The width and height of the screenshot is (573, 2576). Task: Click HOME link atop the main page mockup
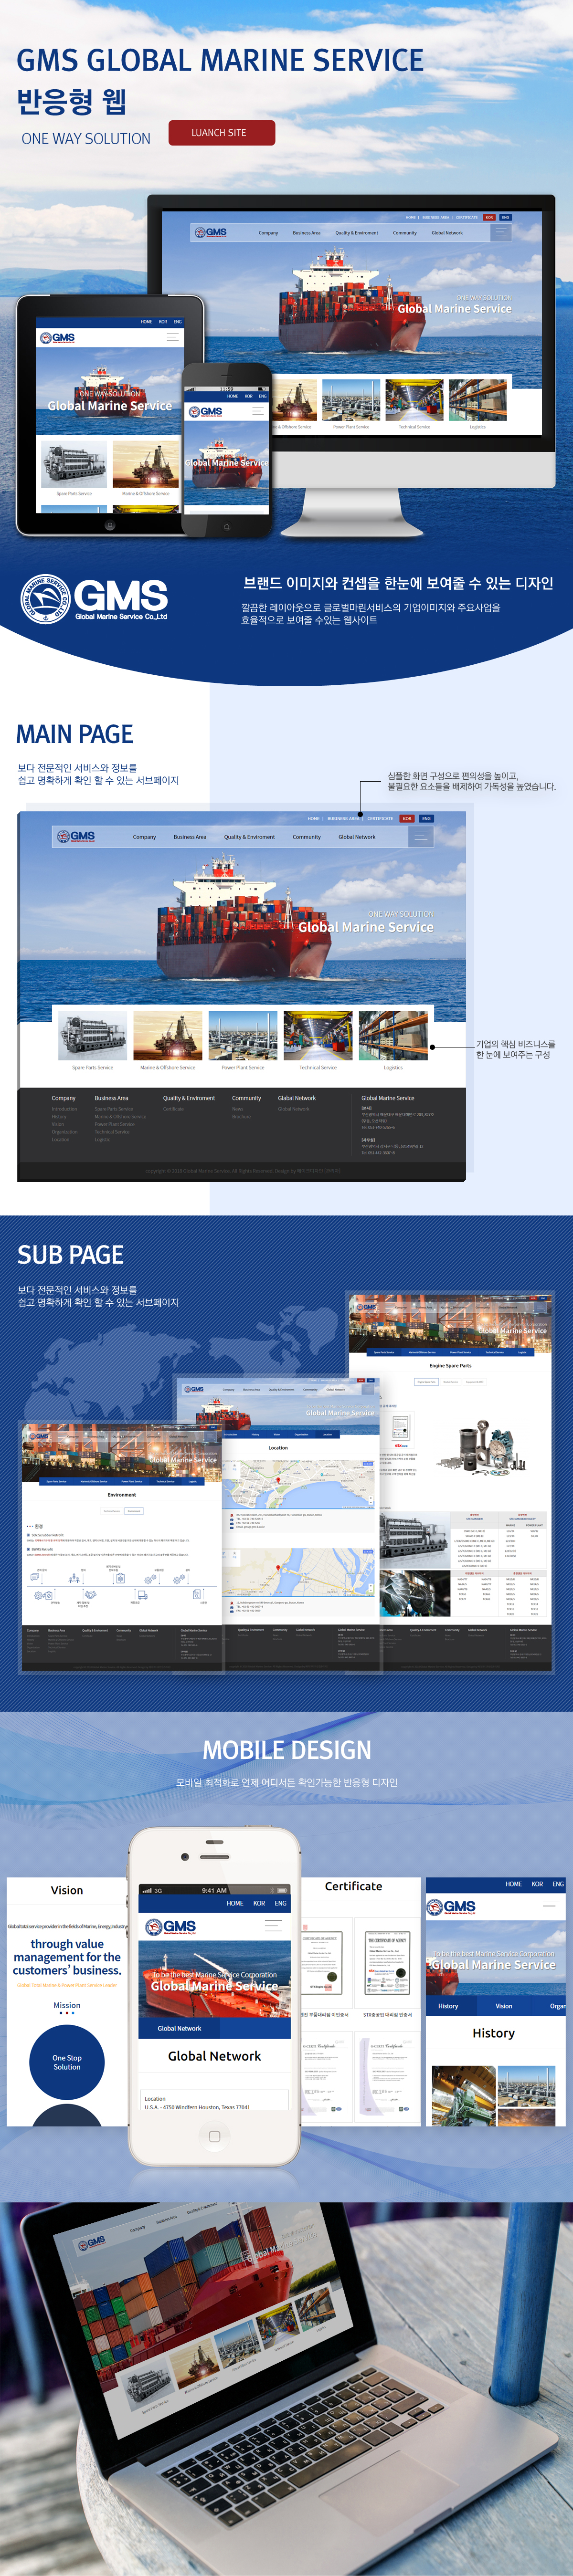coord(314,818)
